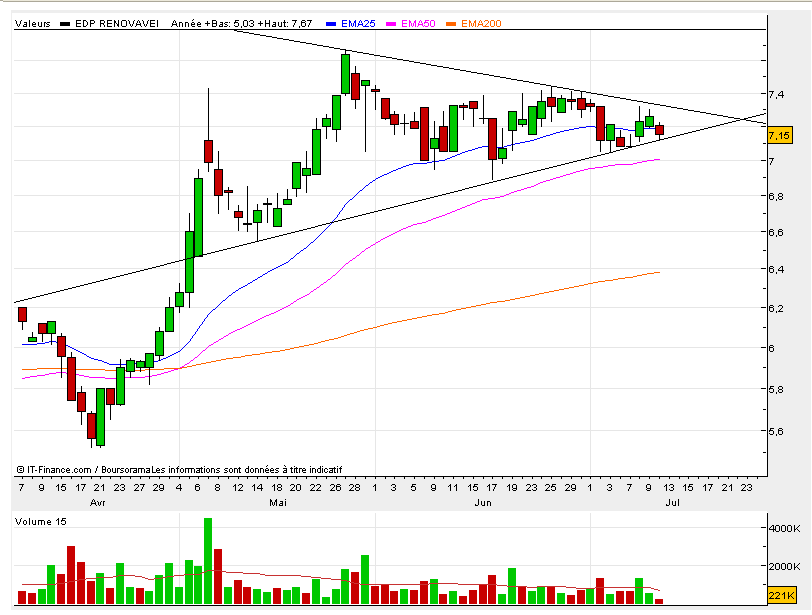Click the Mai month label
This screenshot has width=812, height=615.
click(278, 503)
